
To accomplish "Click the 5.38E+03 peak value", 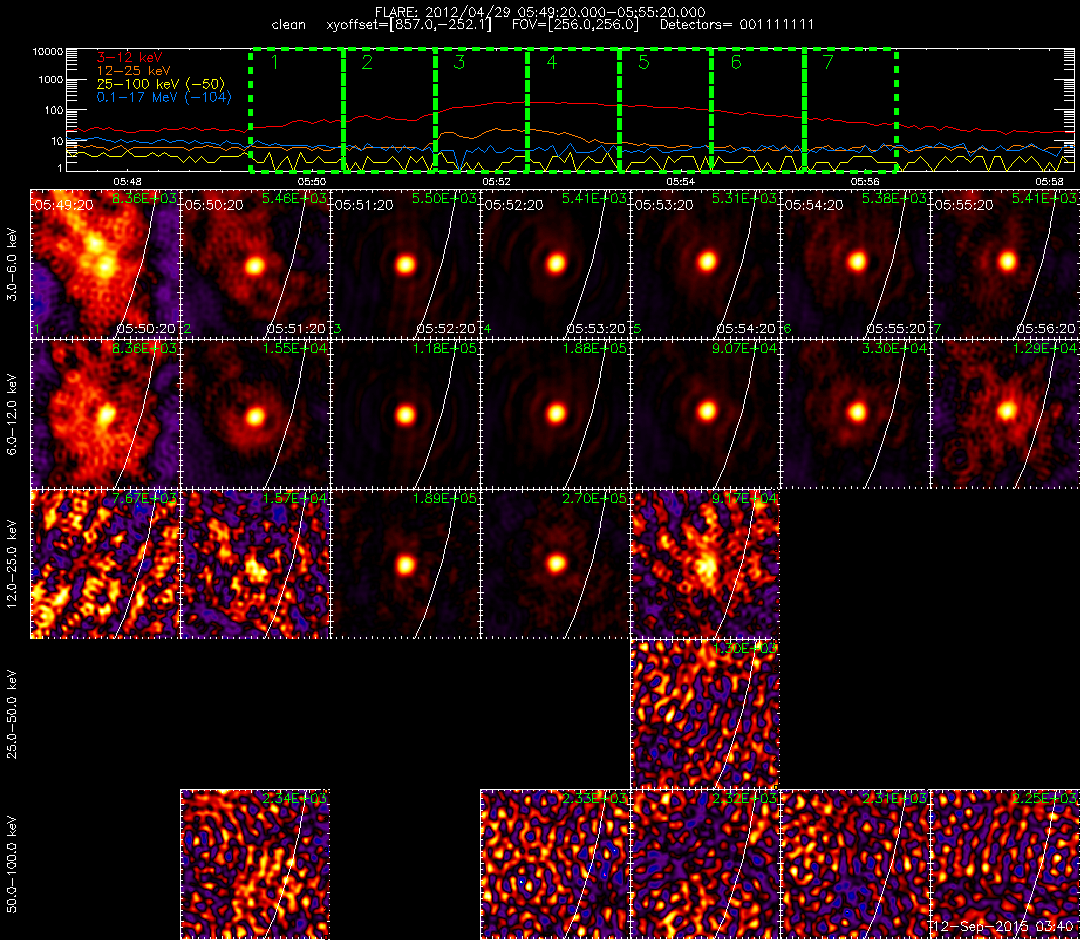I will click(x=894, y=198).
